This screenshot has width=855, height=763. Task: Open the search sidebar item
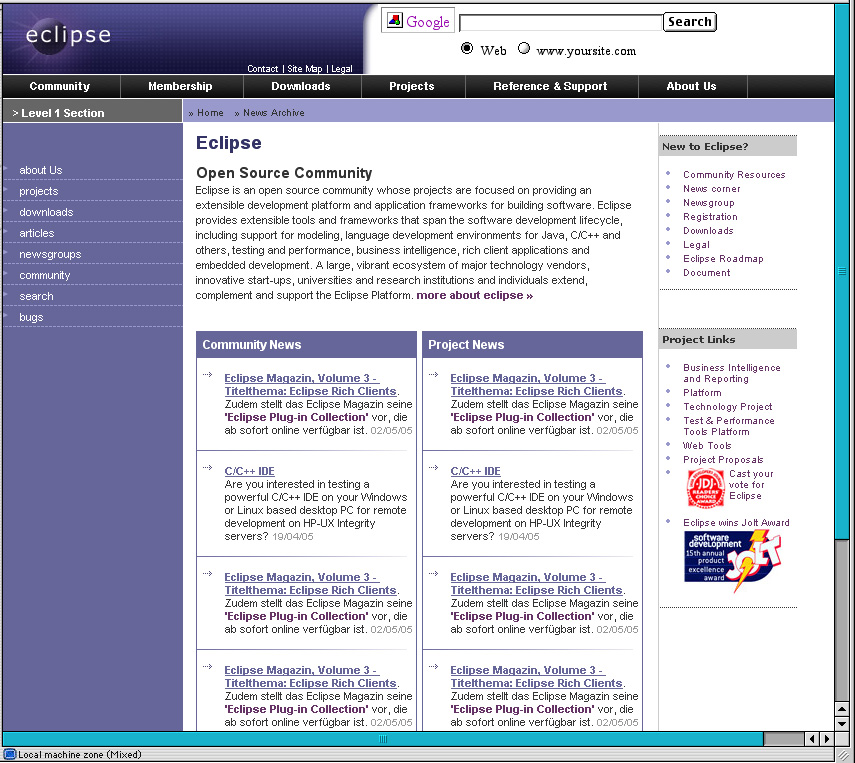click(x=37, y=296)
